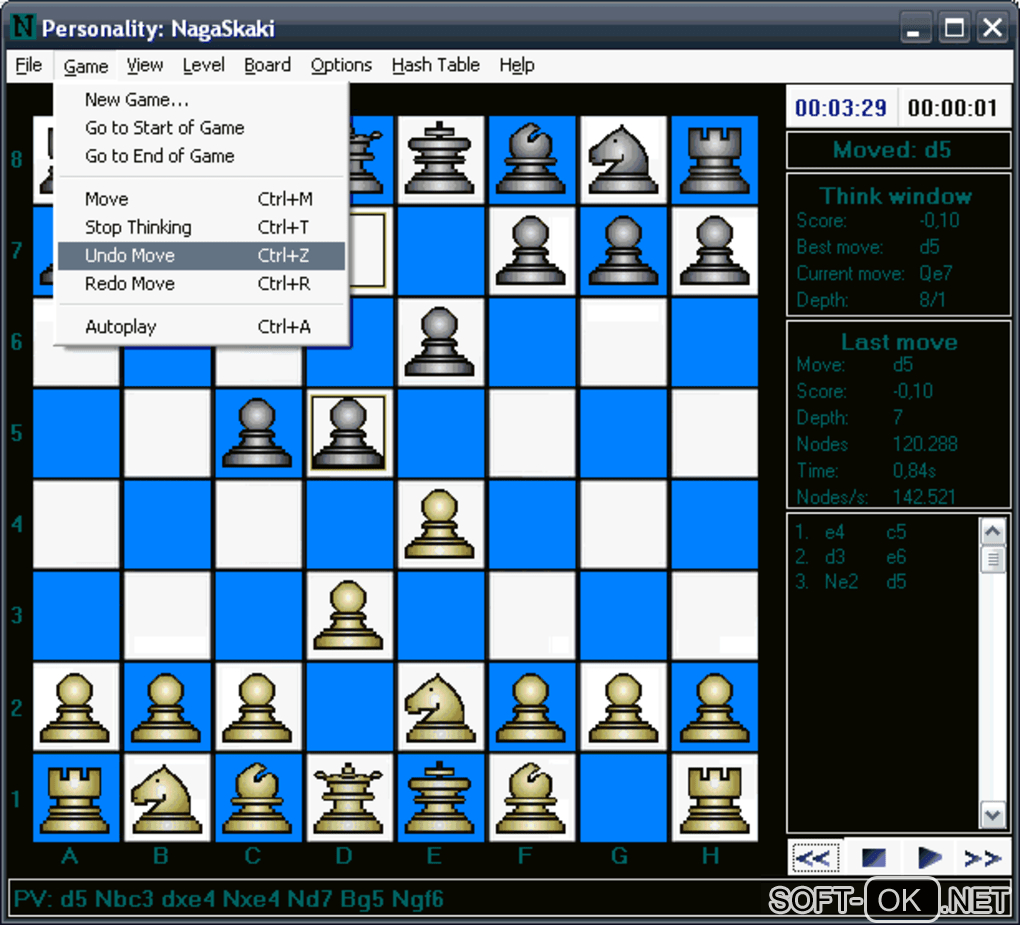The image size is (1020, 925).
Task: Select Undo Move in the Game menu
Action: tap(201, 256)
